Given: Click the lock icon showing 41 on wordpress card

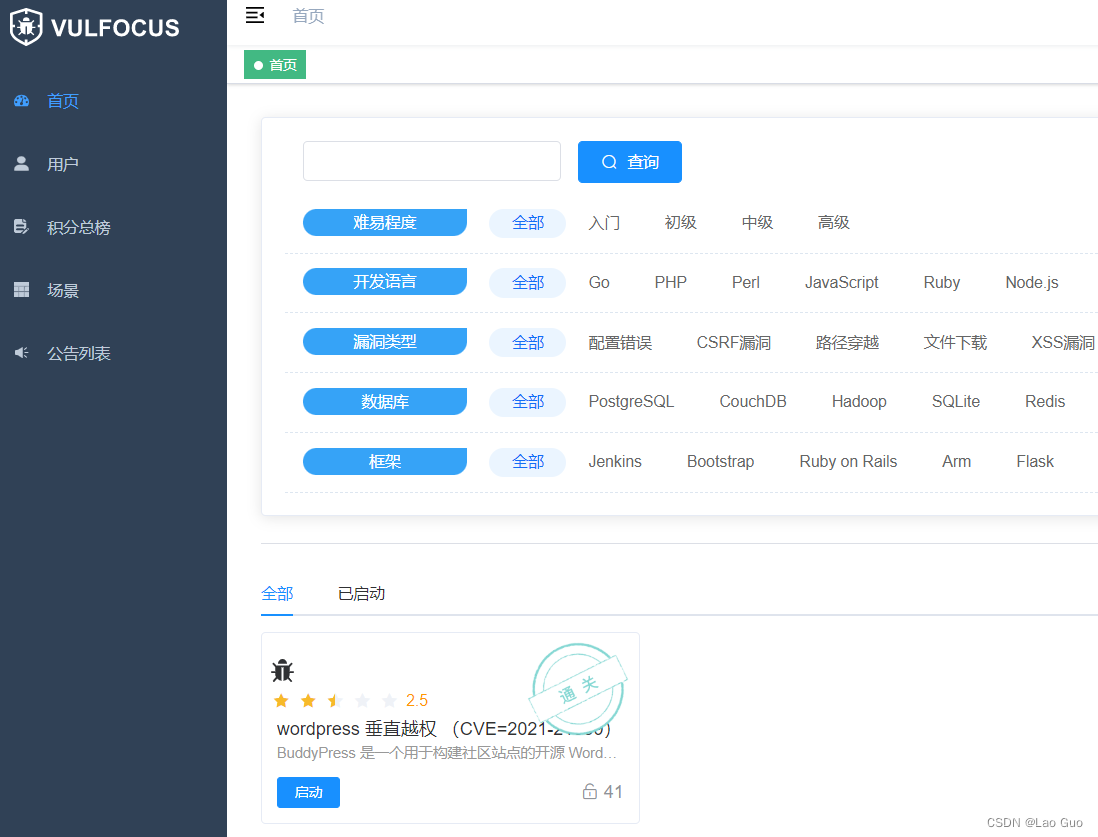Looking at the screenshot, I should [x=589, y=792].
